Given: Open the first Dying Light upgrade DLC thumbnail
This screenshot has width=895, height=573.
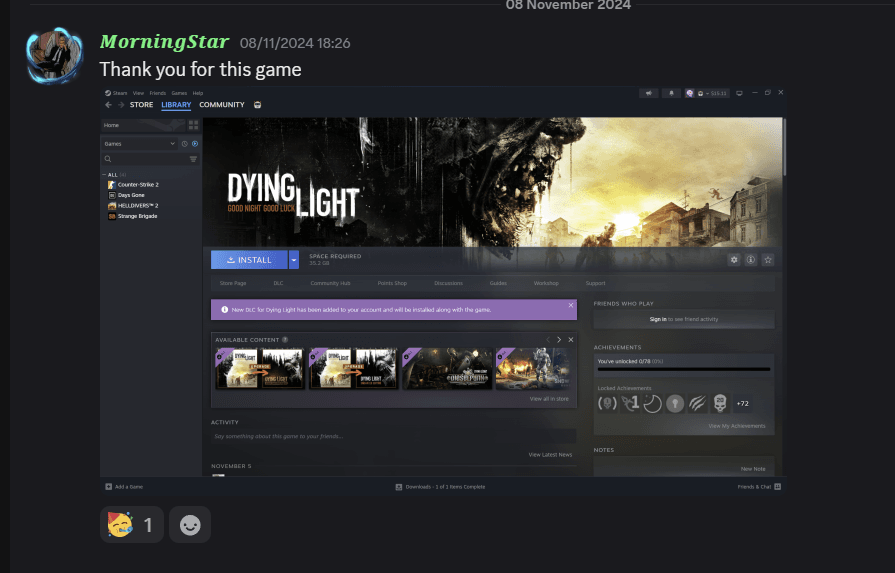Looking at the screenshot, I should click(x=260, y=369).
